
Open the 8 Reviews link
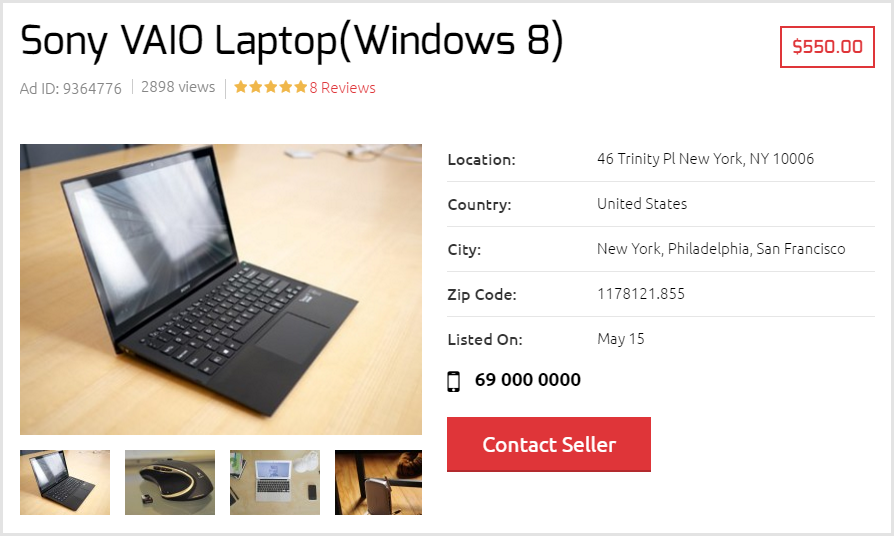(x=342, y=88)
